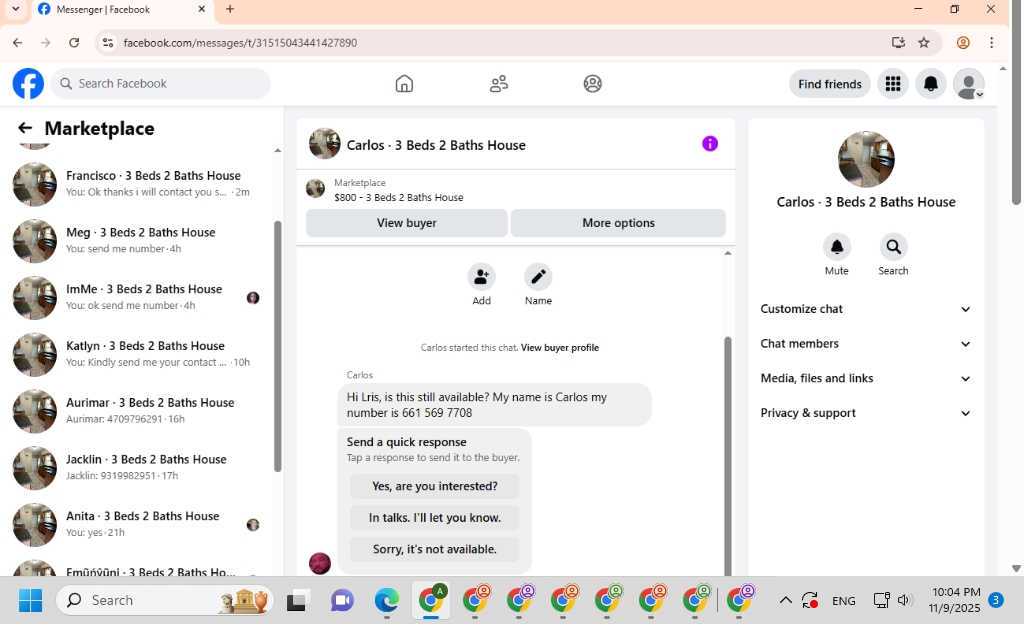
Task: Open Groups icon in top navigation
Action: tap(592, 84)
